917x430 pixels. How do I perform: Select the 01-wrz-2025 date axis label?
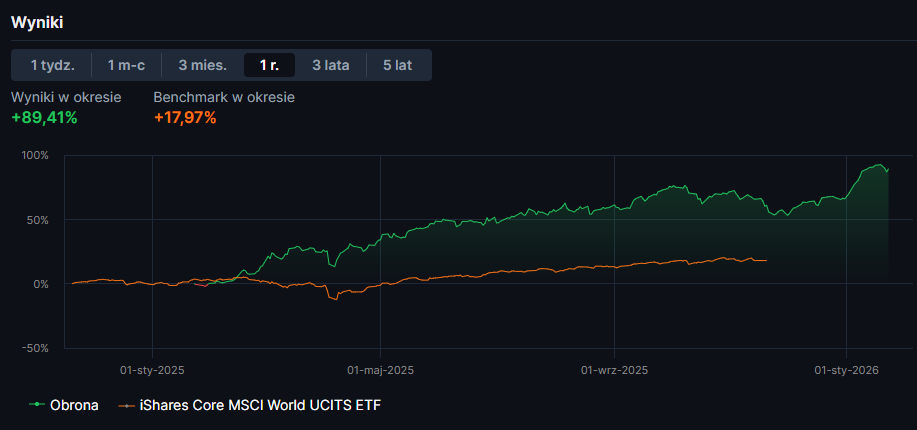coord(615,370)
